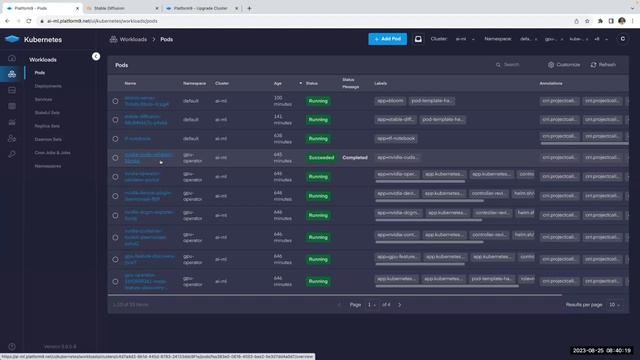The image size is (640, 360).
Task: Select radio for Succeeded nvidia-cuda pod row
Action: [116, 158]
